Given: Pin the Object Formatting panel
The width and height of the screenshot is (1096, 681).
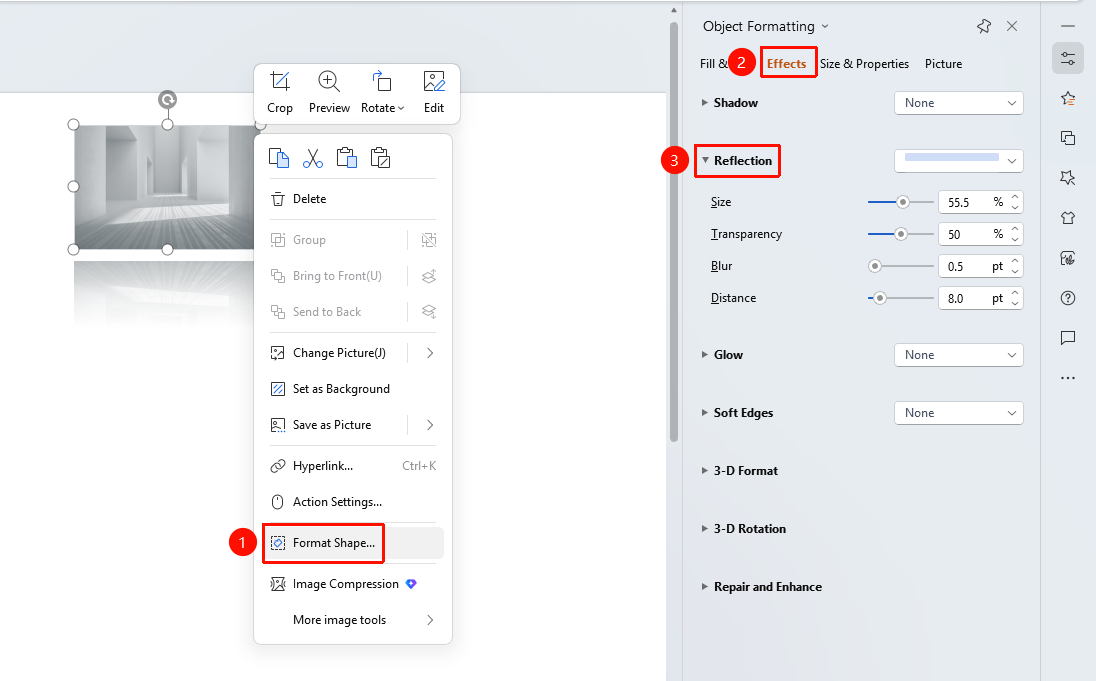Looking at the screenshot, I should coord(983,27).
